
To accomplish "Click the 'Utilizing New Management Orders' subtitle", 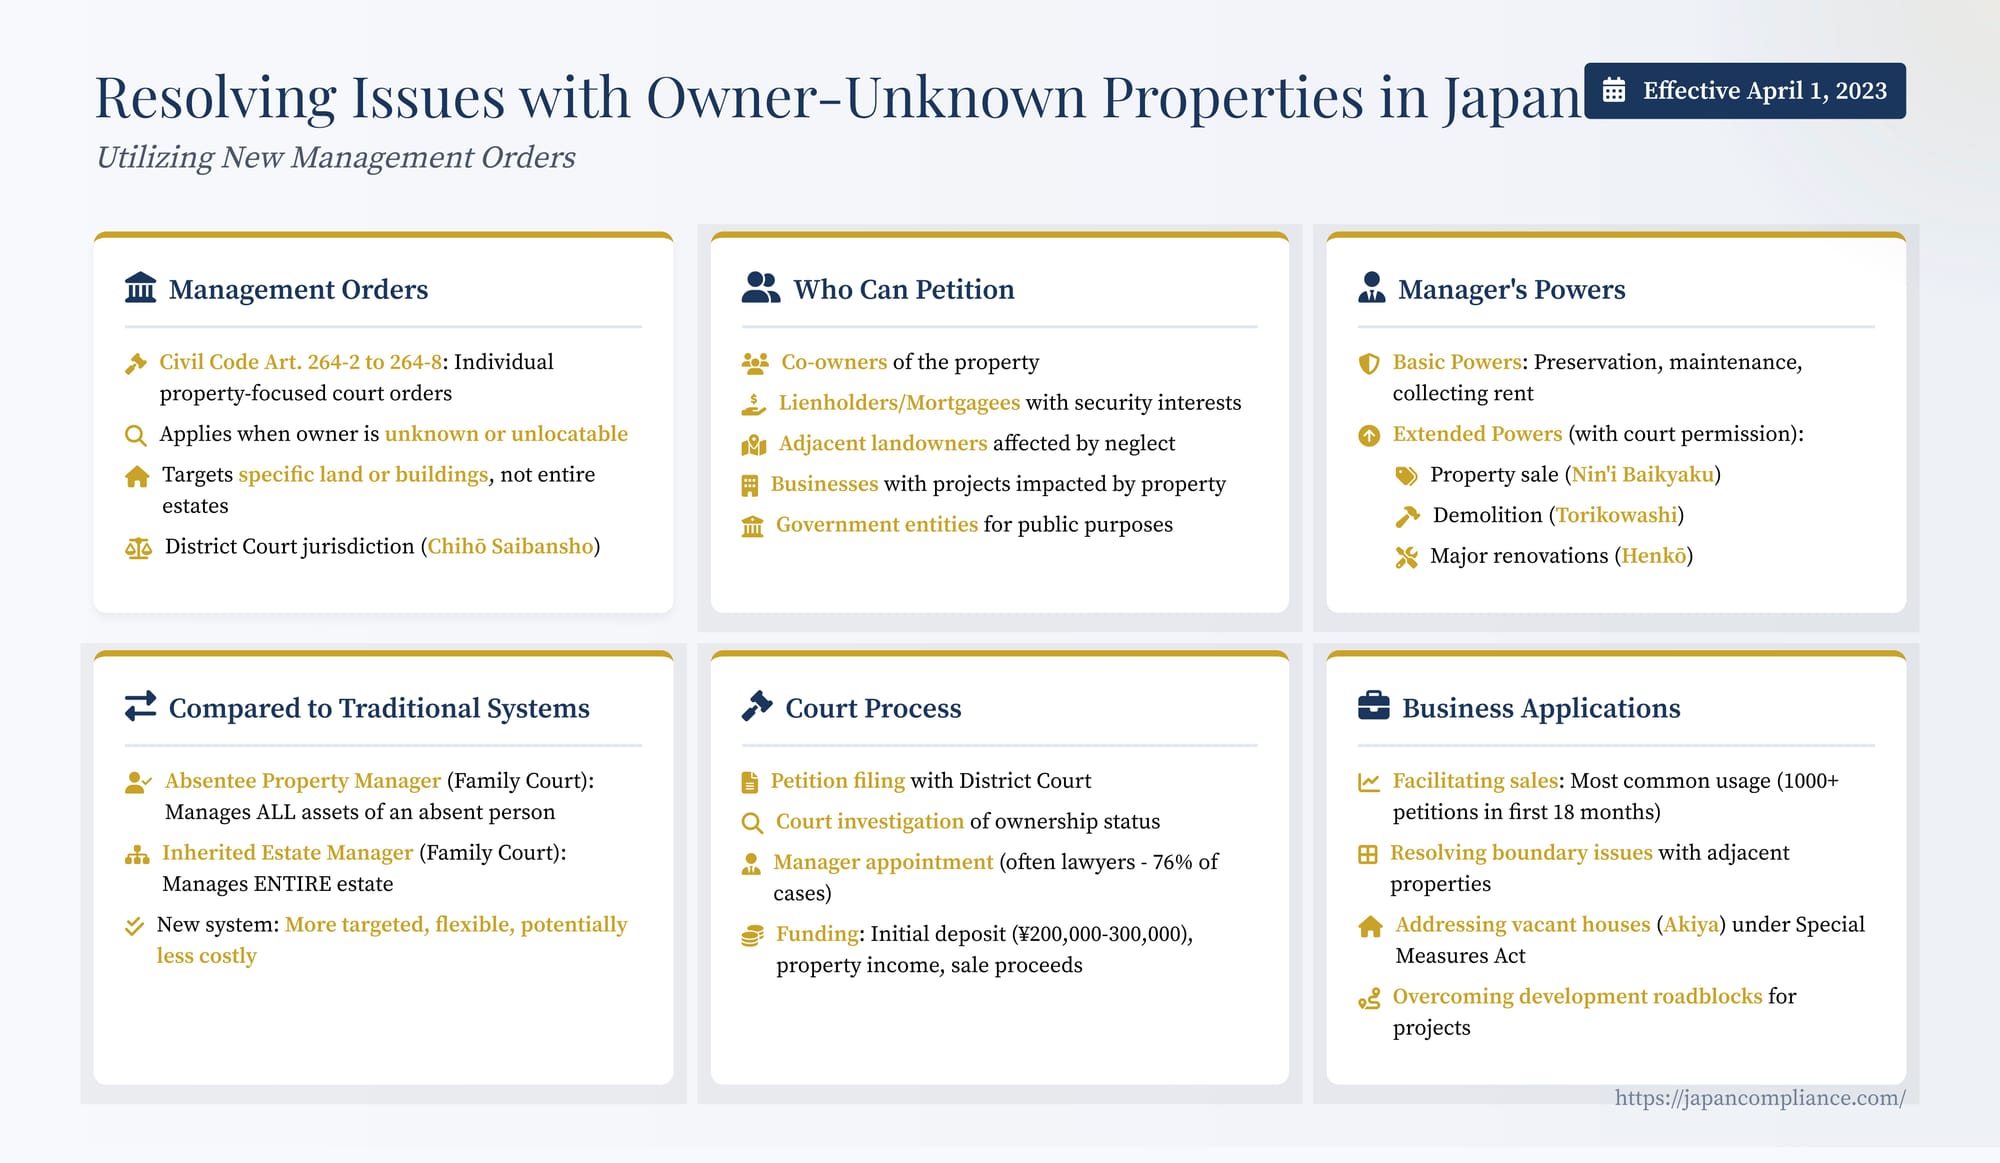I will tap(335, 157).
